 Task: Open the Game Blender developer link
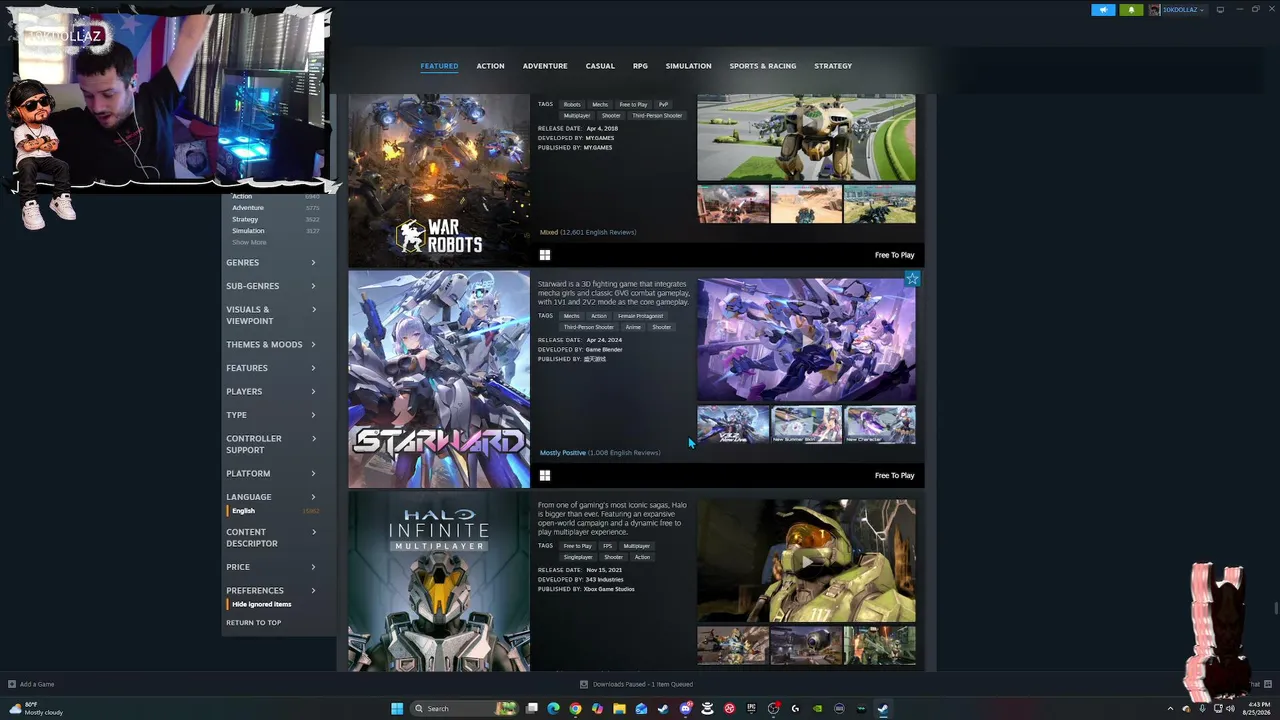[604, 349]
